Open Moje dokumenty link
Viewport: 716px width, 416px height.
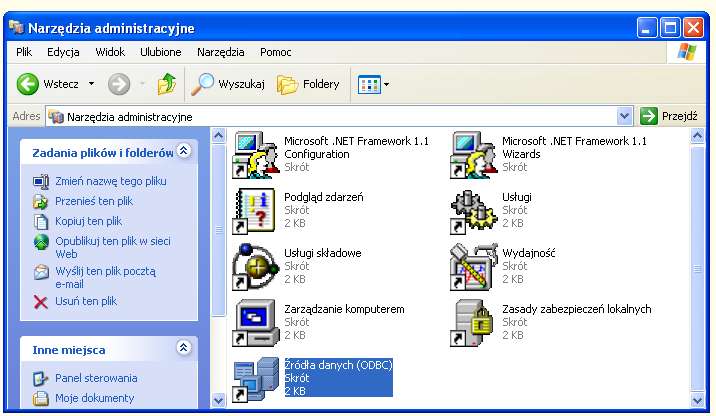95,398
